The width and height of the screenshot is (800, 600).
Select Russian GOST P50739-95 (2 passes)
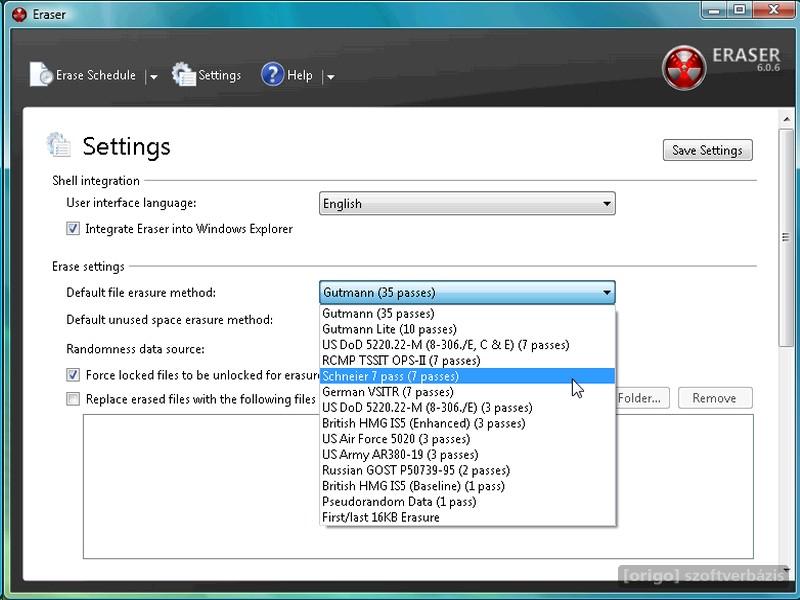point(467,470)
